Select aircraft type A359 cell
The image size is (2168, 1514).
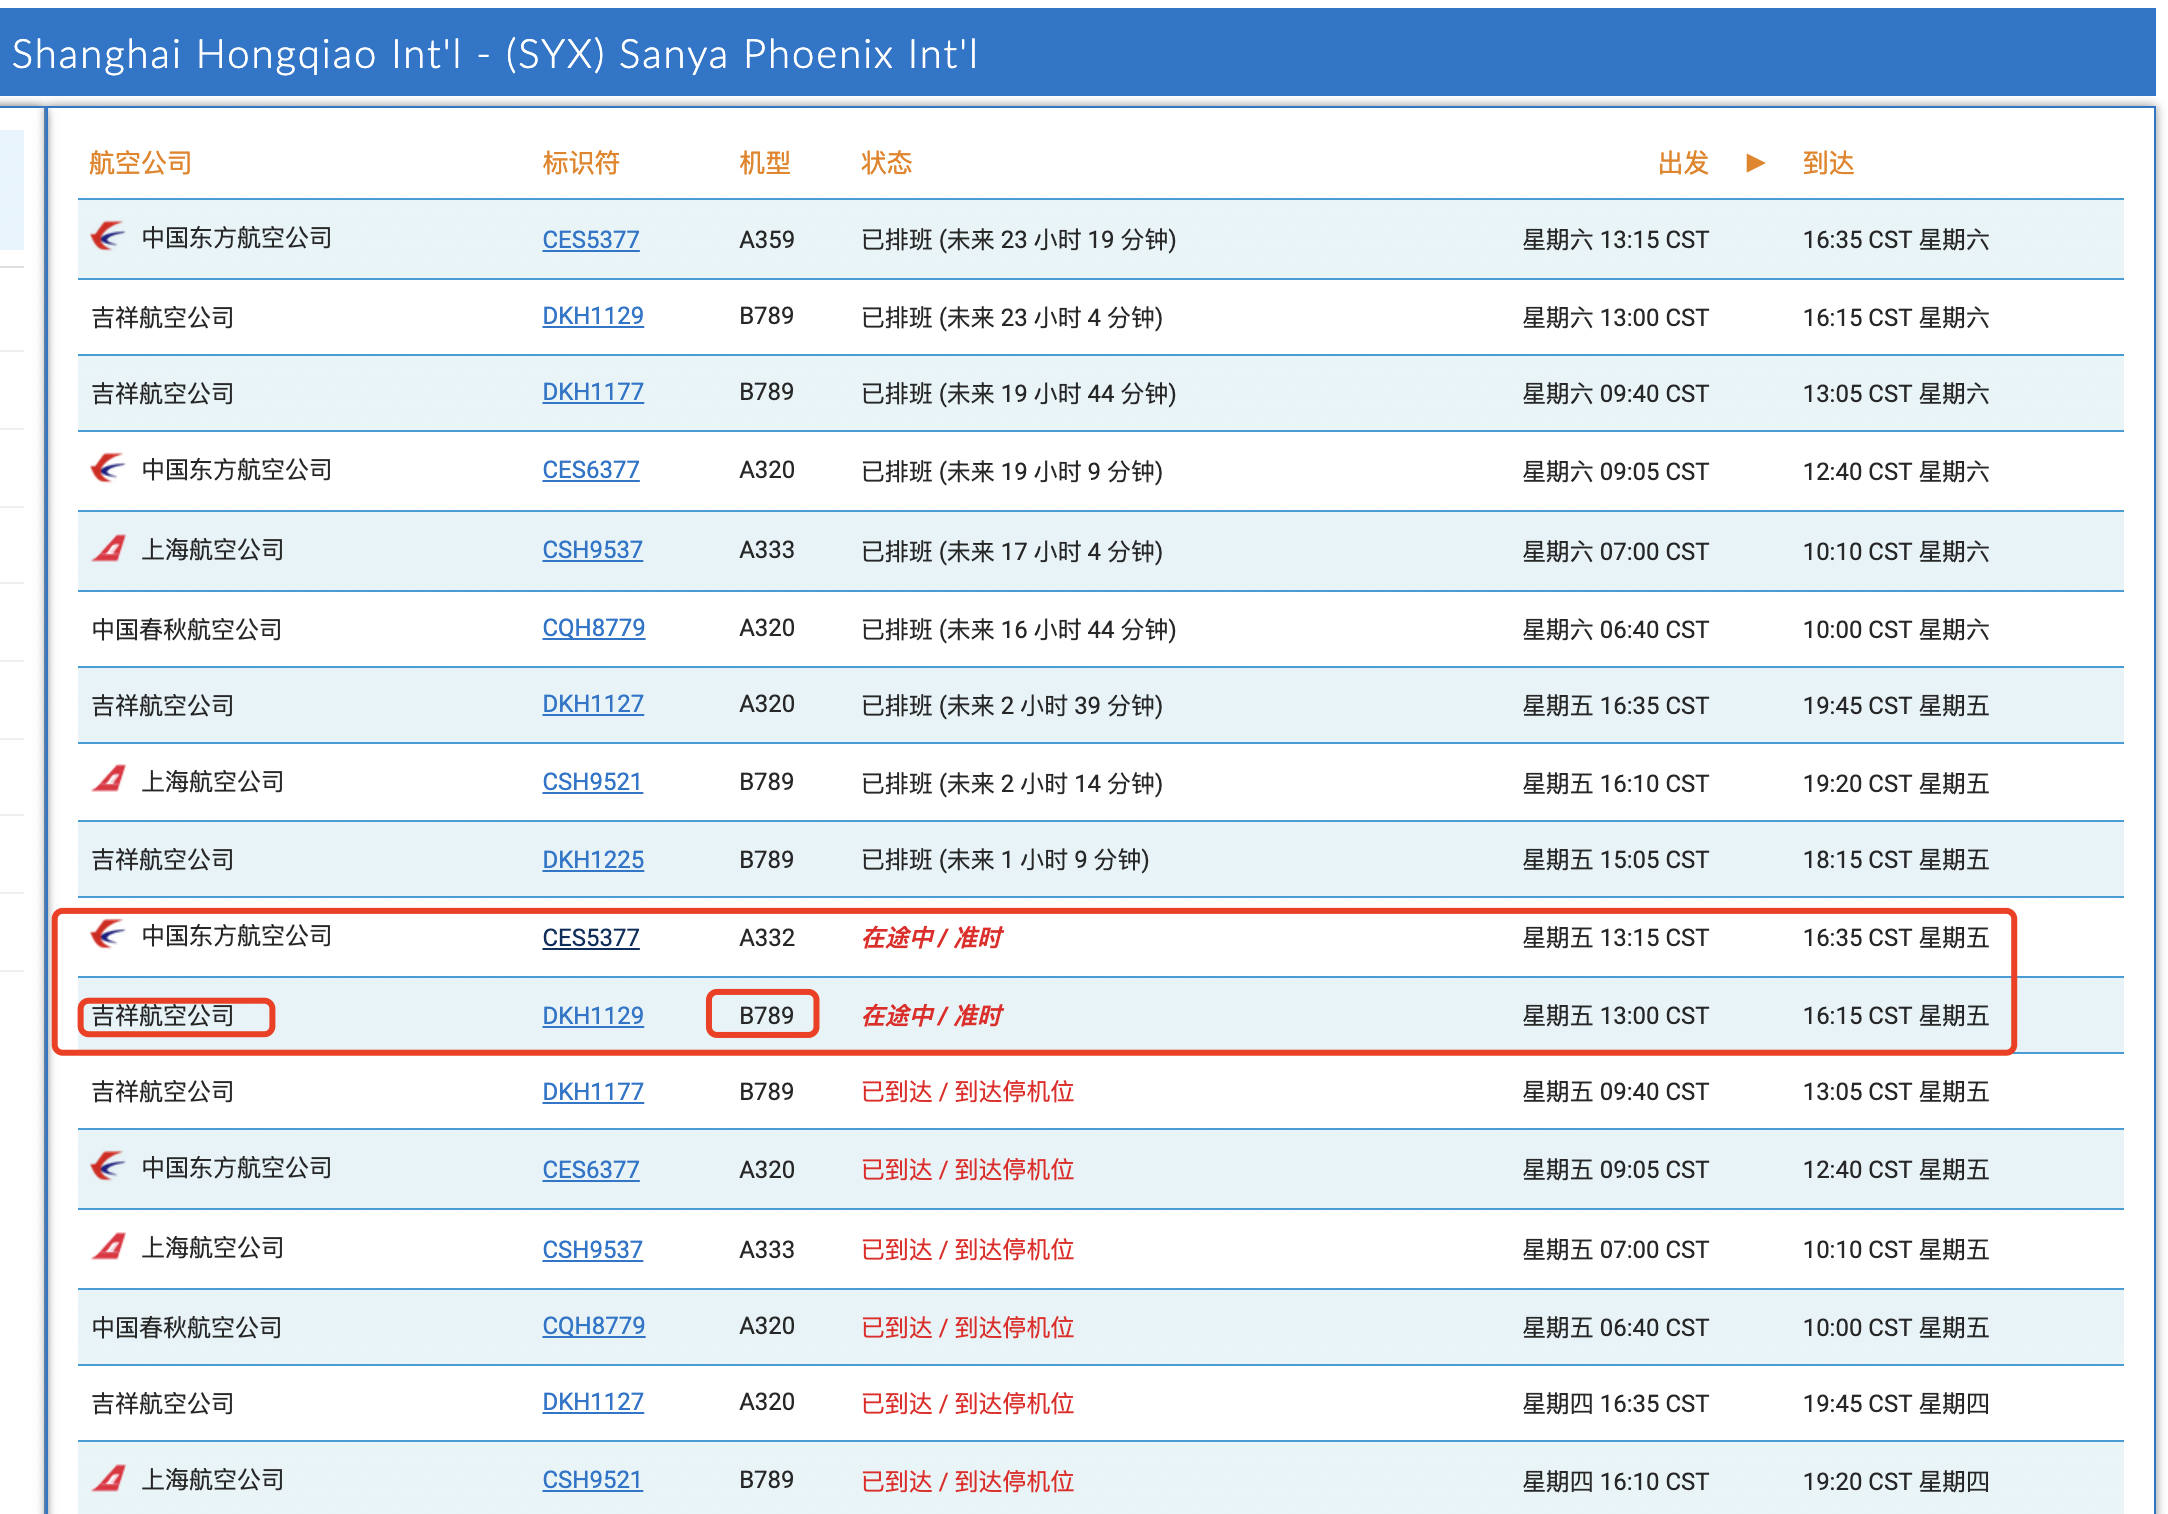767,240
